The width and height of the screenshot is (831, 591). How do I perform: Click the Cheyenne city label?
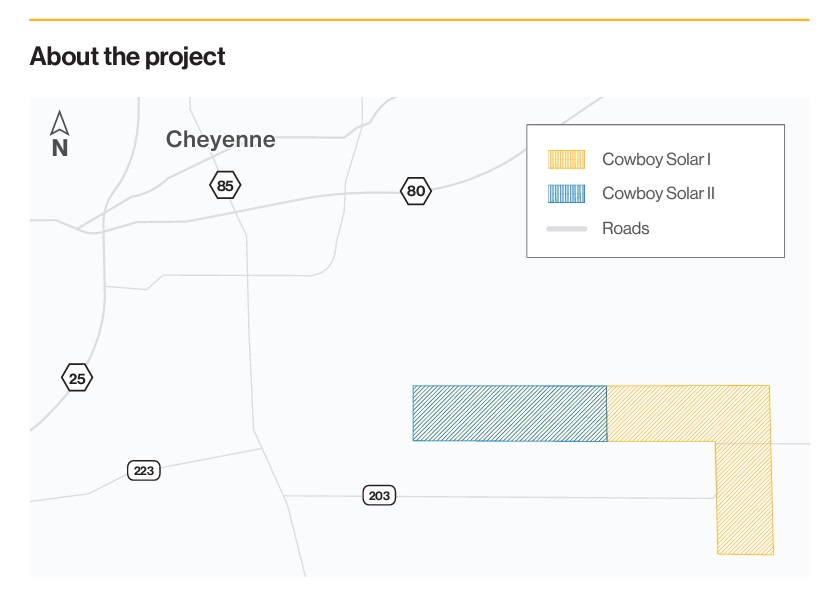coord(220,140)
